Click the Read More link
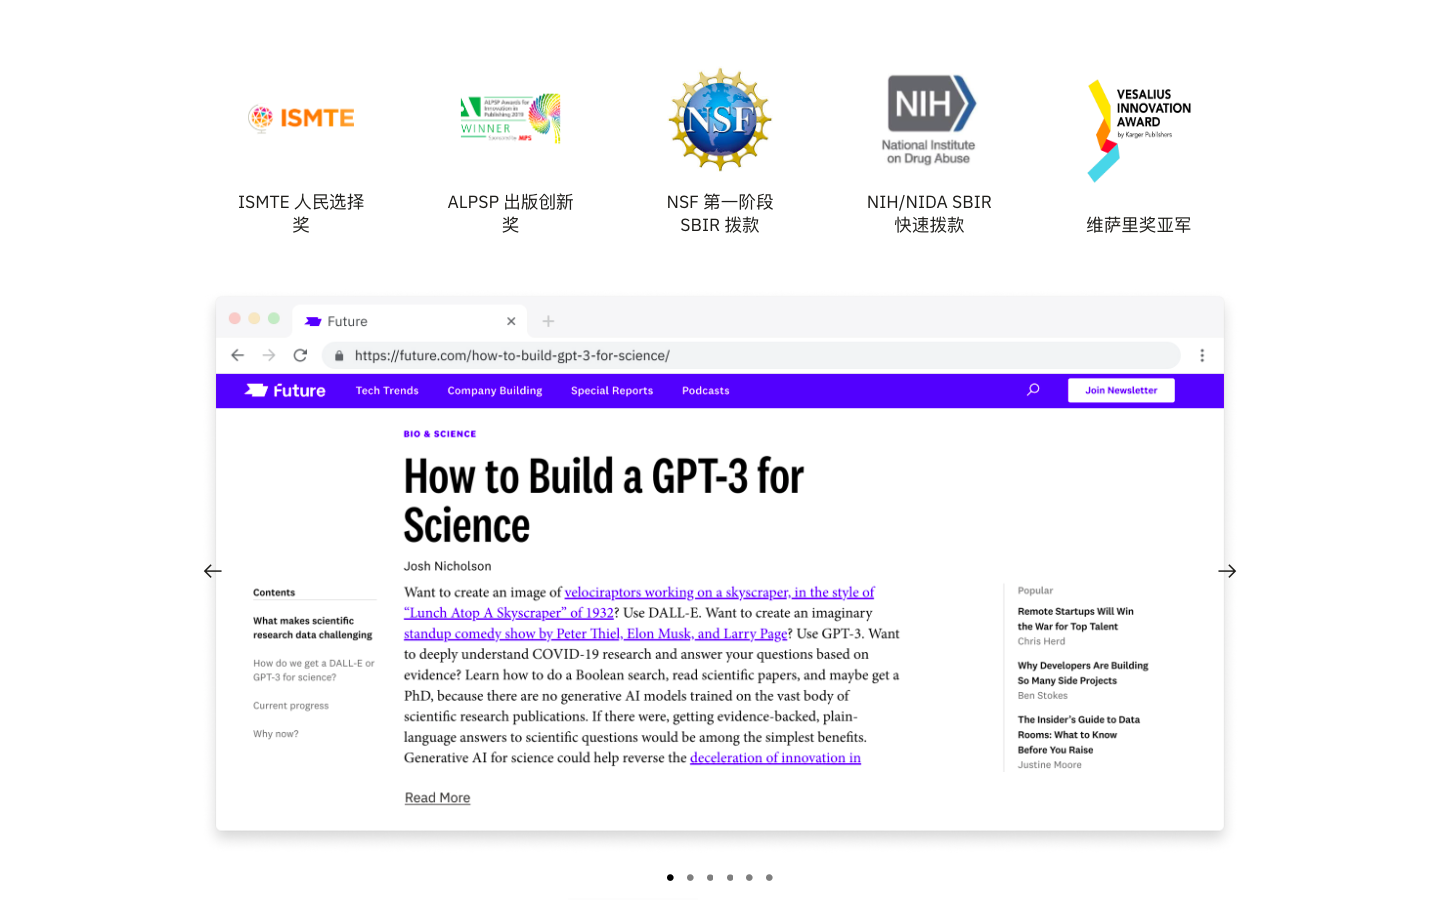 click(437, 798)
